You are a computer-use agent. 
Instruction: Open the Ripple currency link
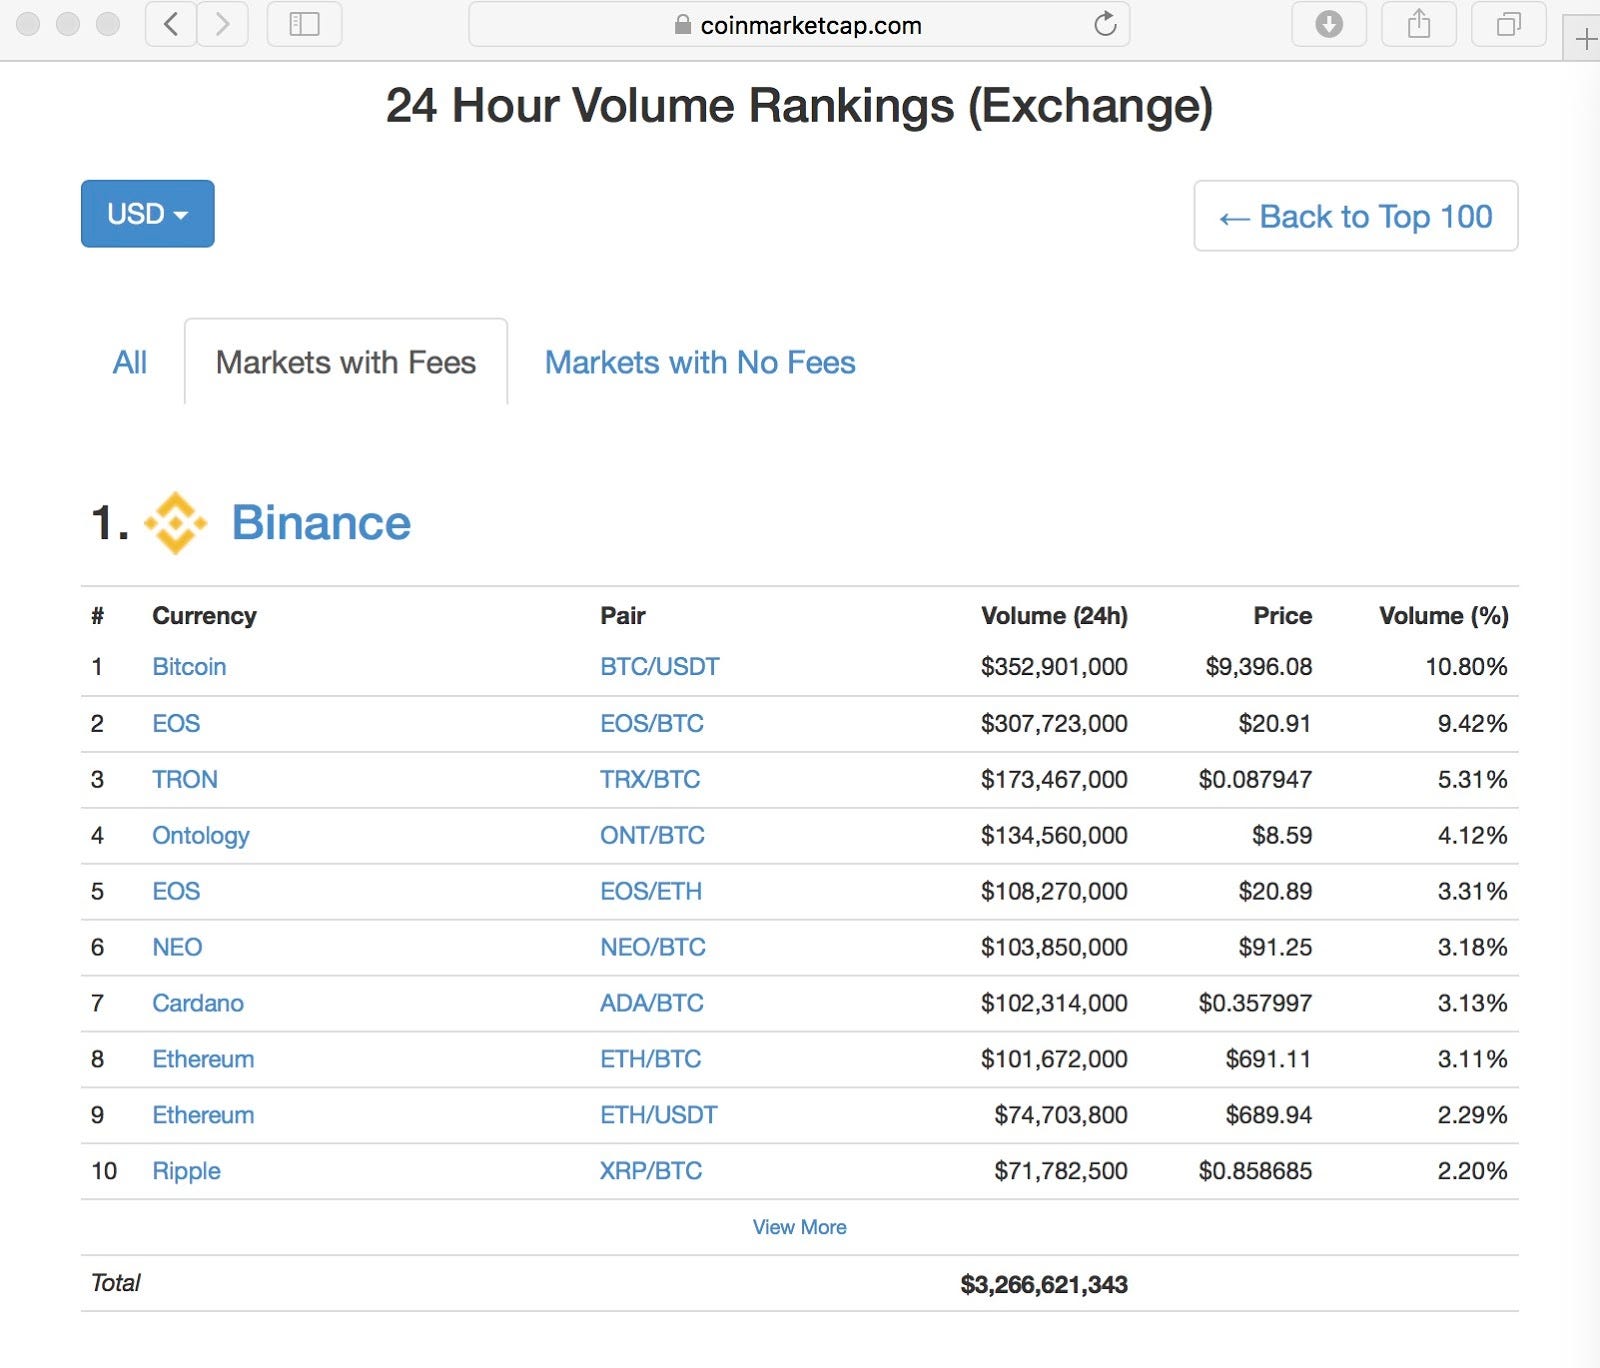click(x=186, y=1171)
